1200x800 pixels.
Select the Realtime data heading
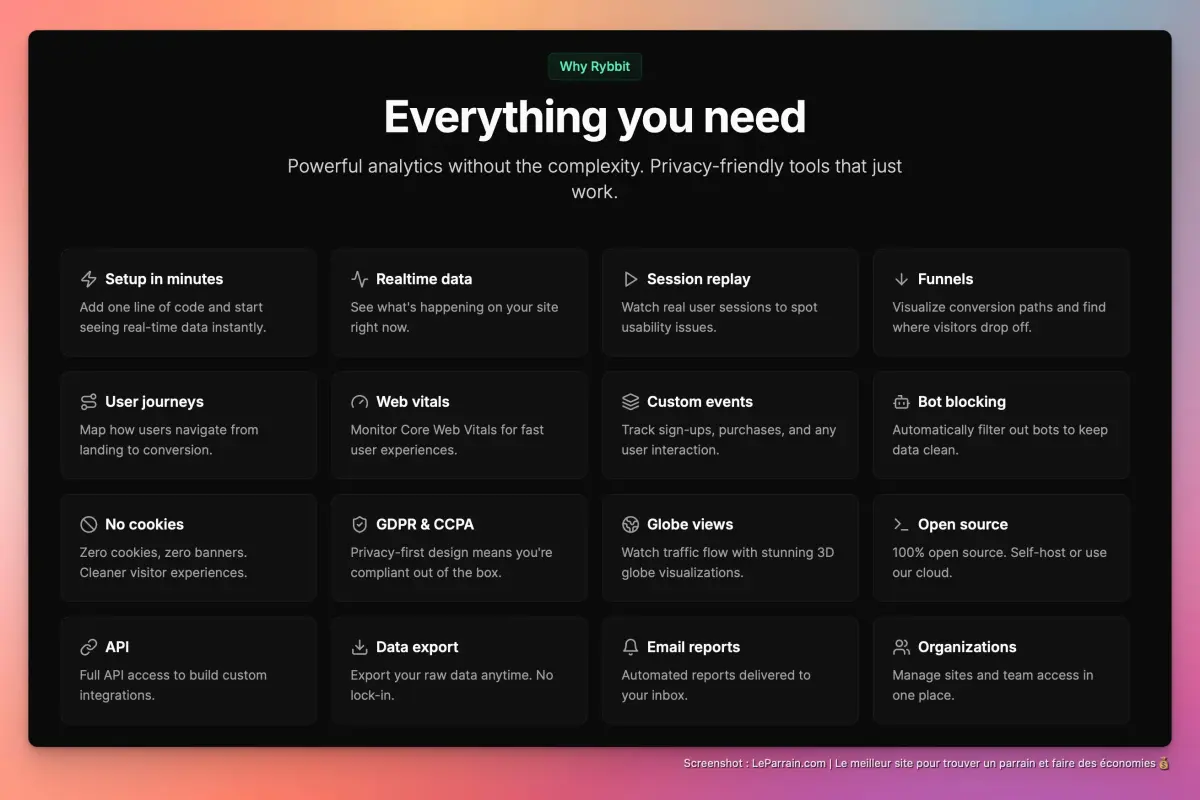click(x=424, y=279)
